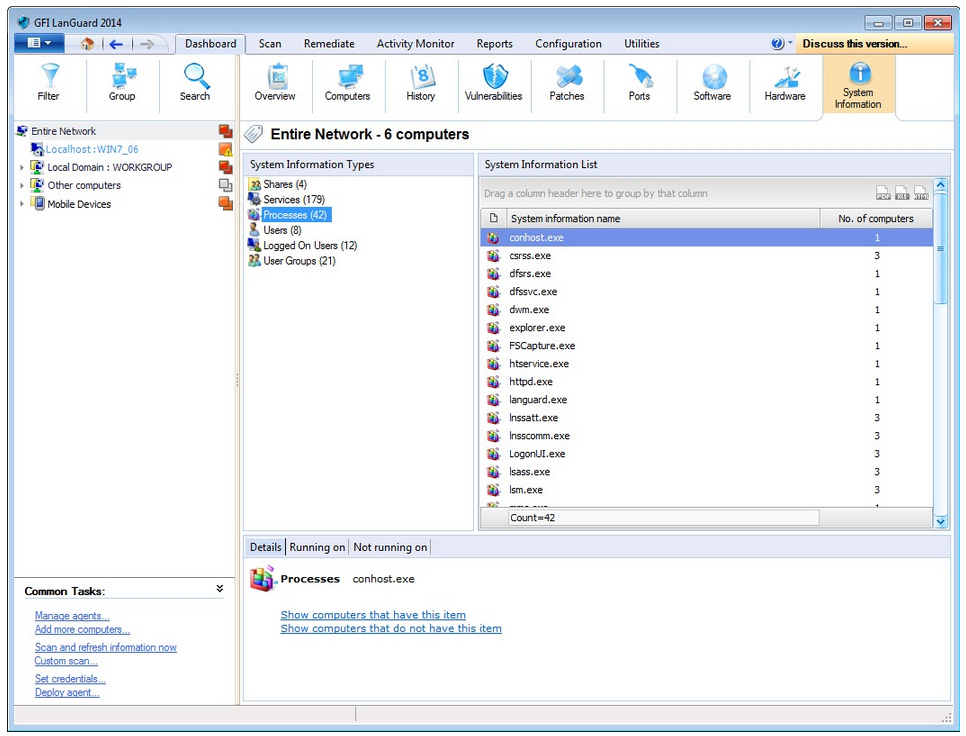Viewport: 966px width, 736px height.
Task: Export the list to HTML
Action: point(921,193)
